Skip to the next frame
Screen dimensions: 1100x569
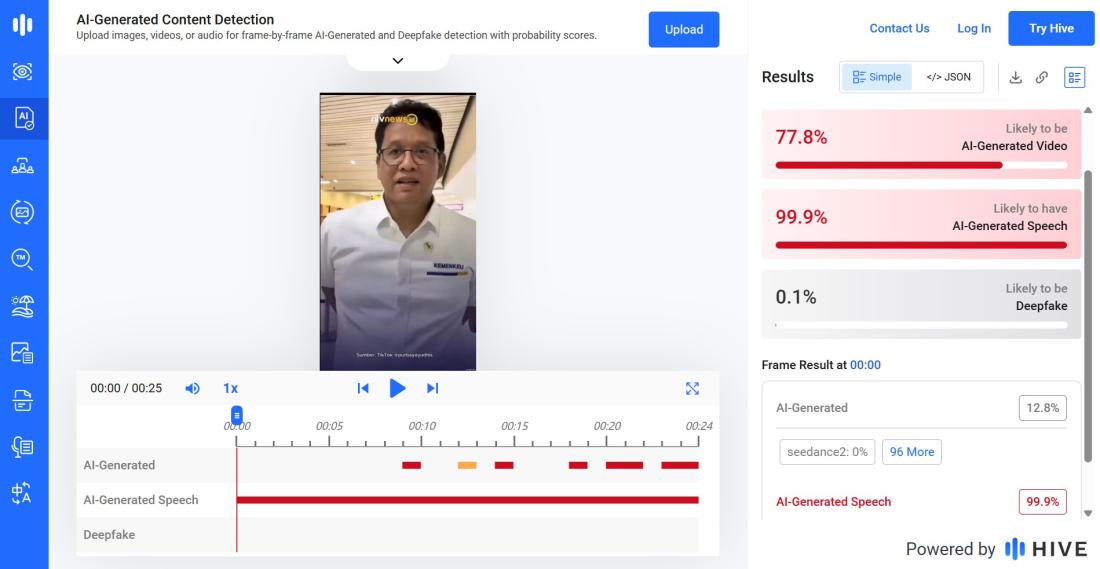coord(433,388)
